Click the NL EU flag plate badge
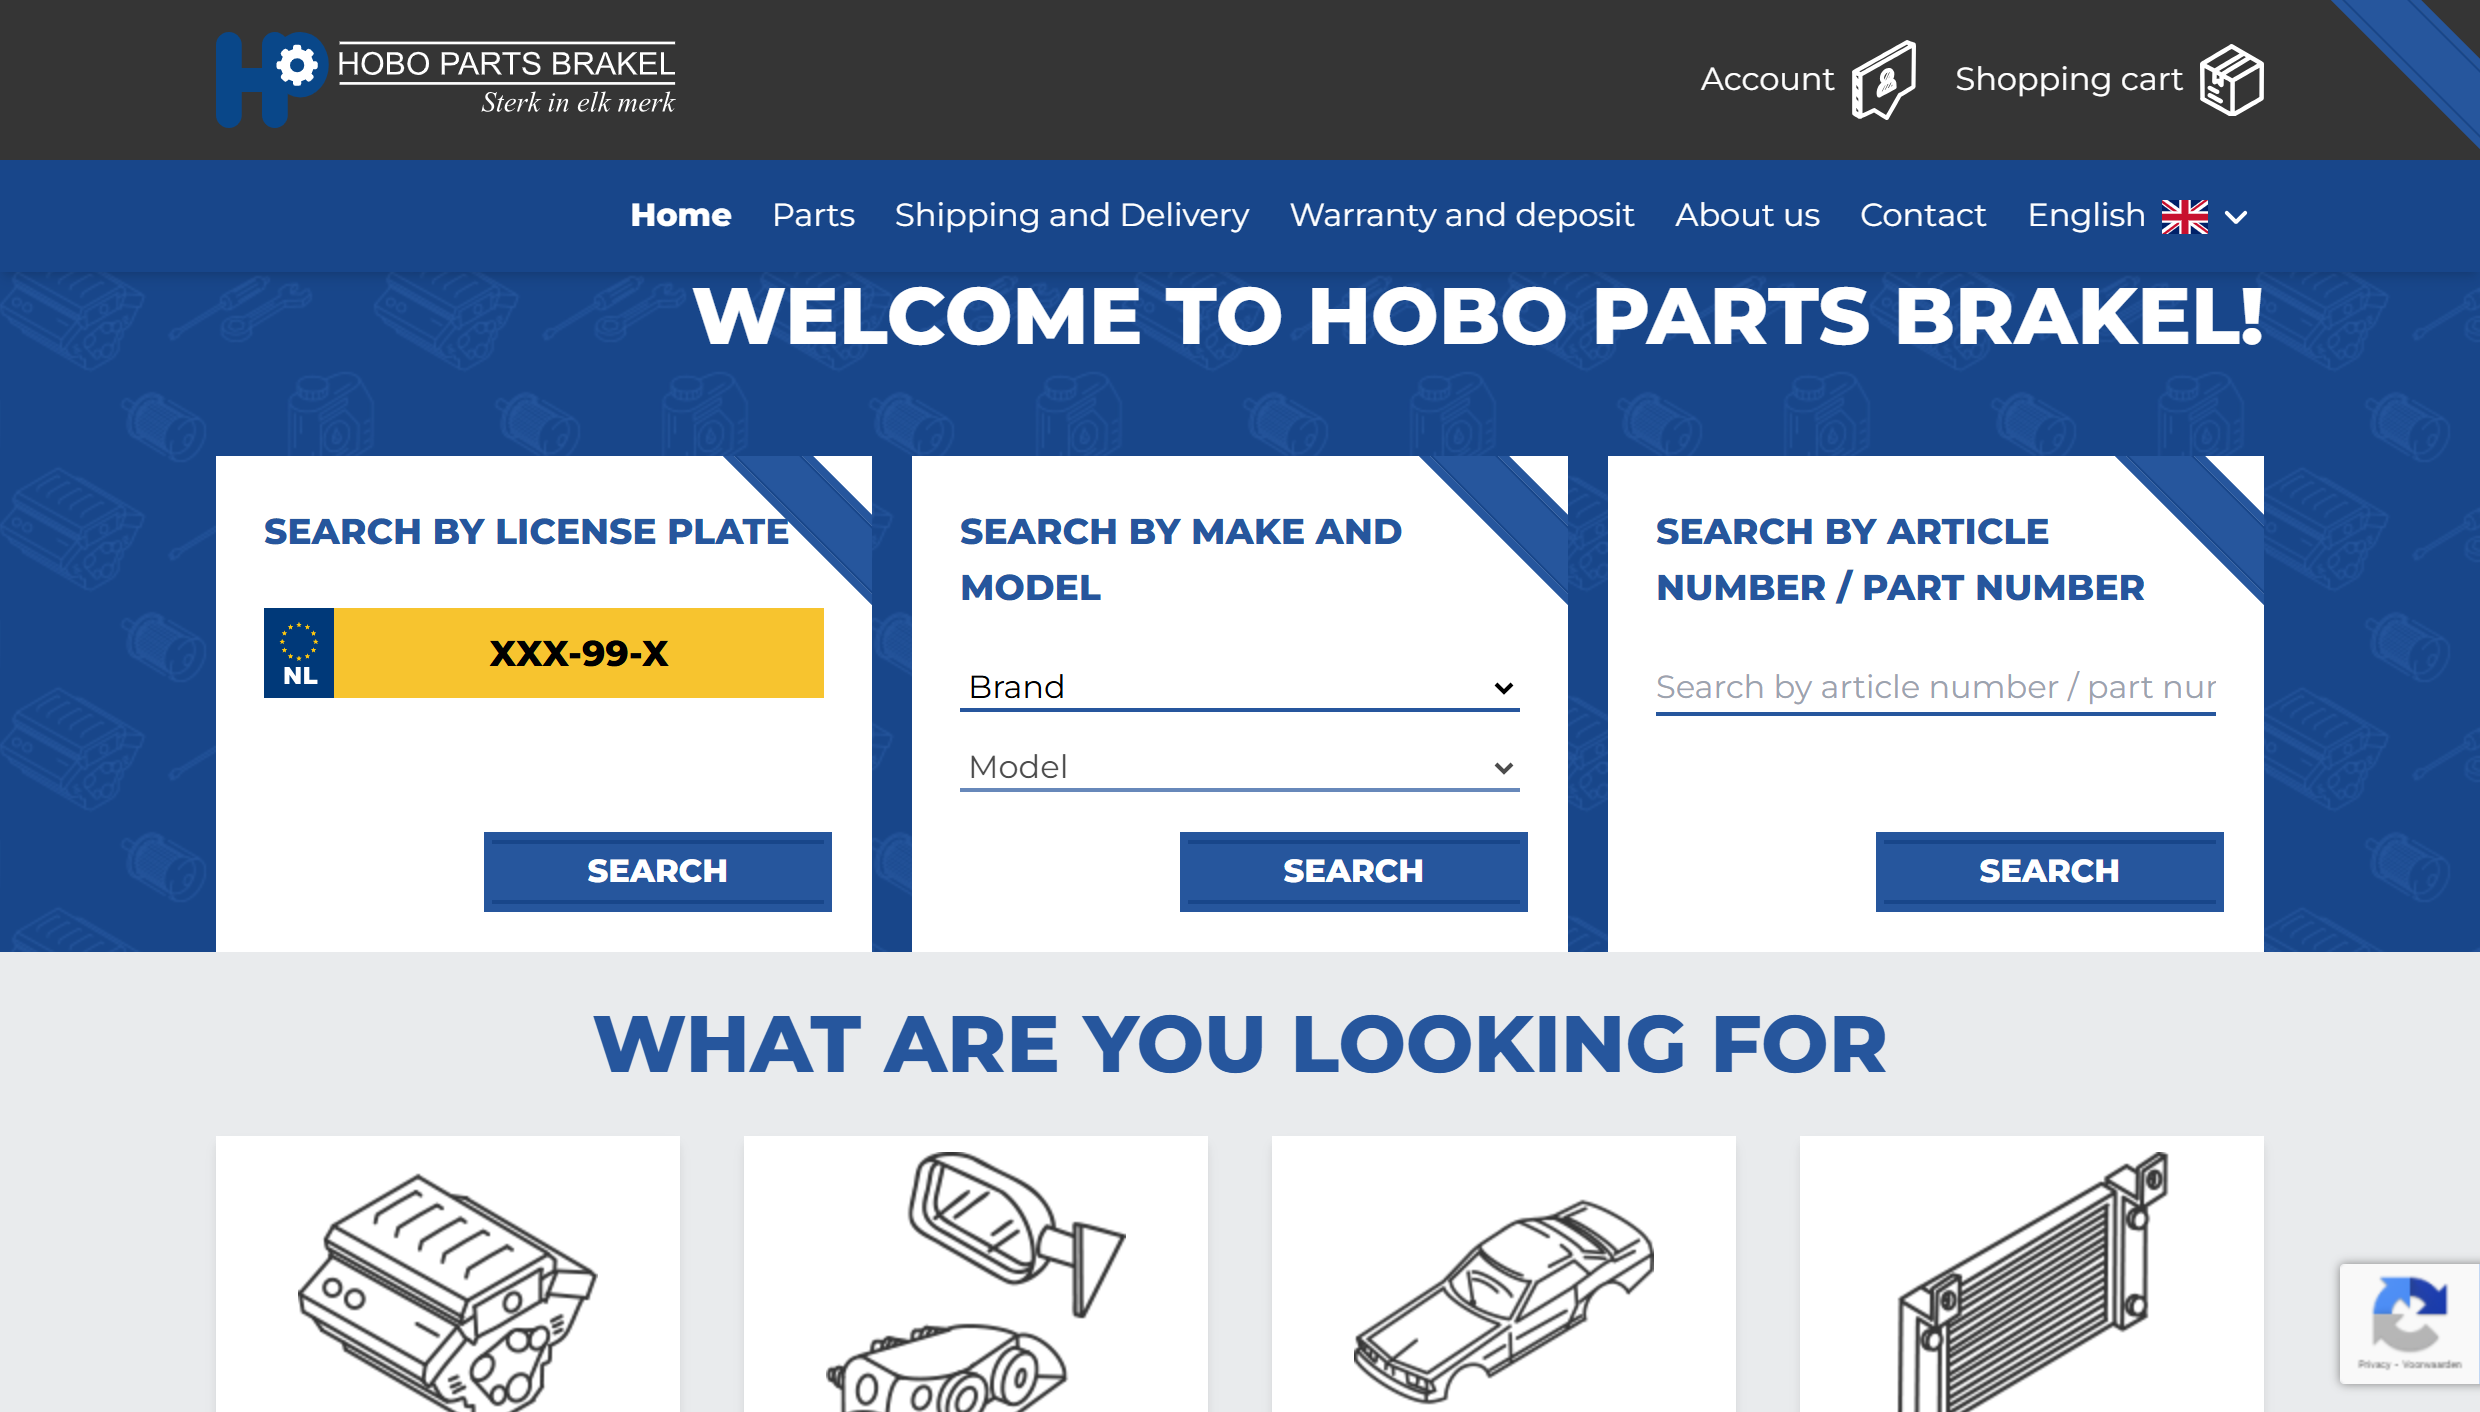This screenshot has height=1412, width=2480. click(299, 653)
